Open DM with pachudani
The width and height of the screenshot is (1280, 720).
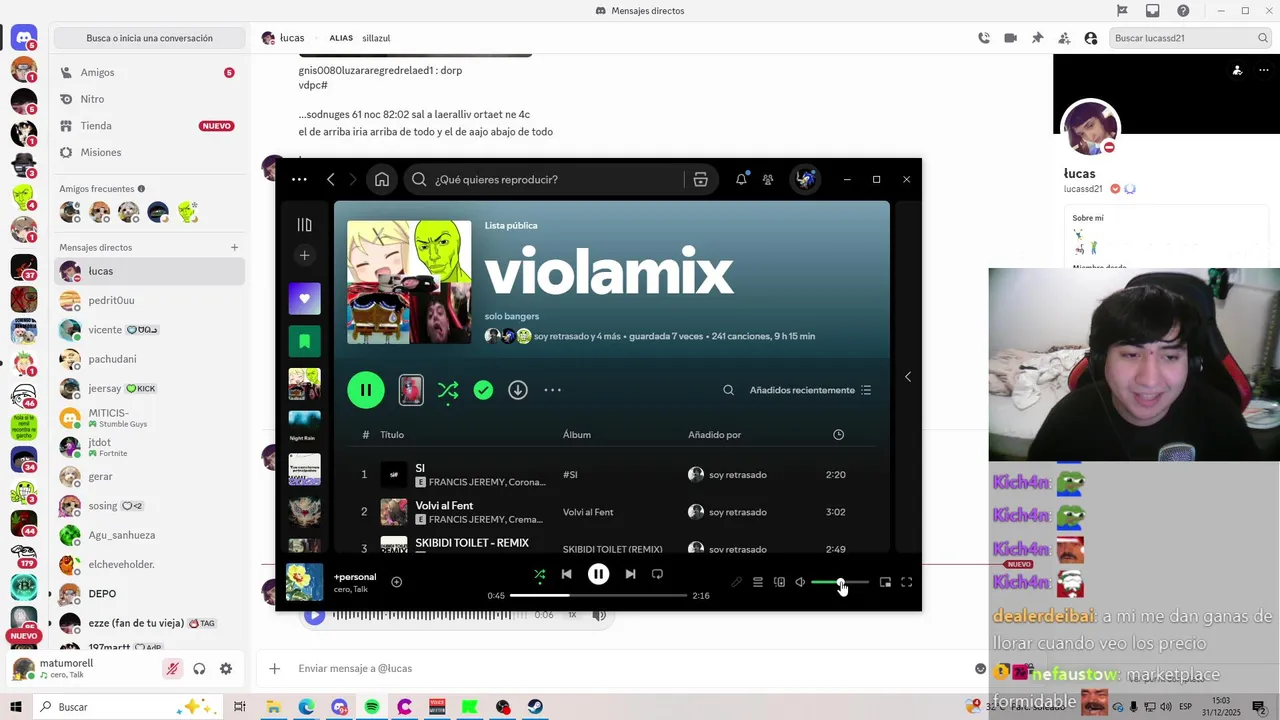149,359
